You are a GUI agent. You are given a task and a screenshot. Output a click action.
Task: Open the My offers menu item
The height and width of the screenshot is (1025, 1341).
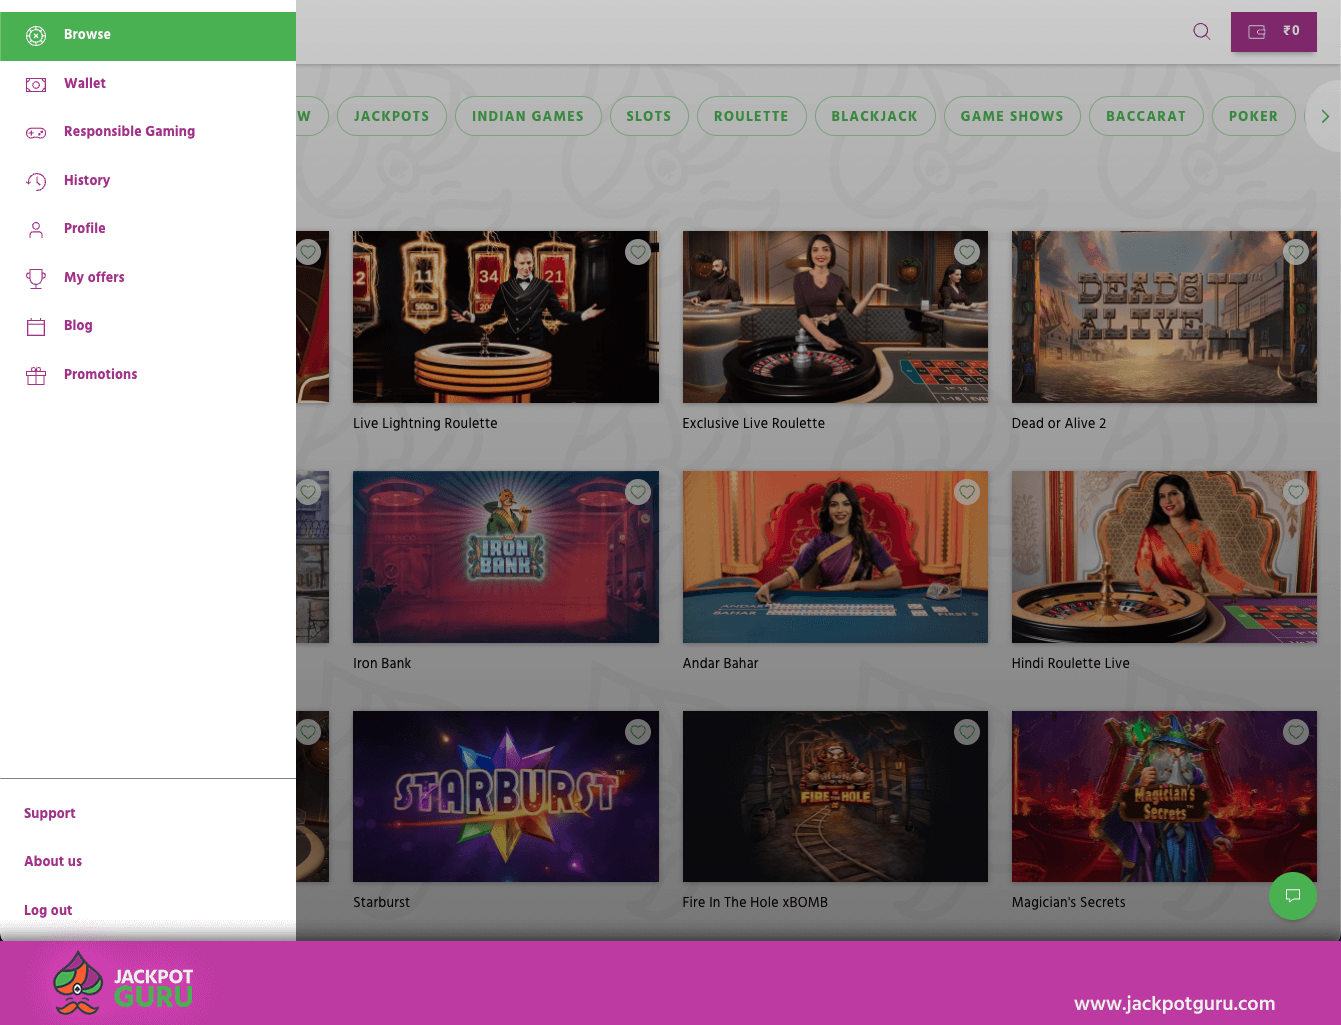148,278
